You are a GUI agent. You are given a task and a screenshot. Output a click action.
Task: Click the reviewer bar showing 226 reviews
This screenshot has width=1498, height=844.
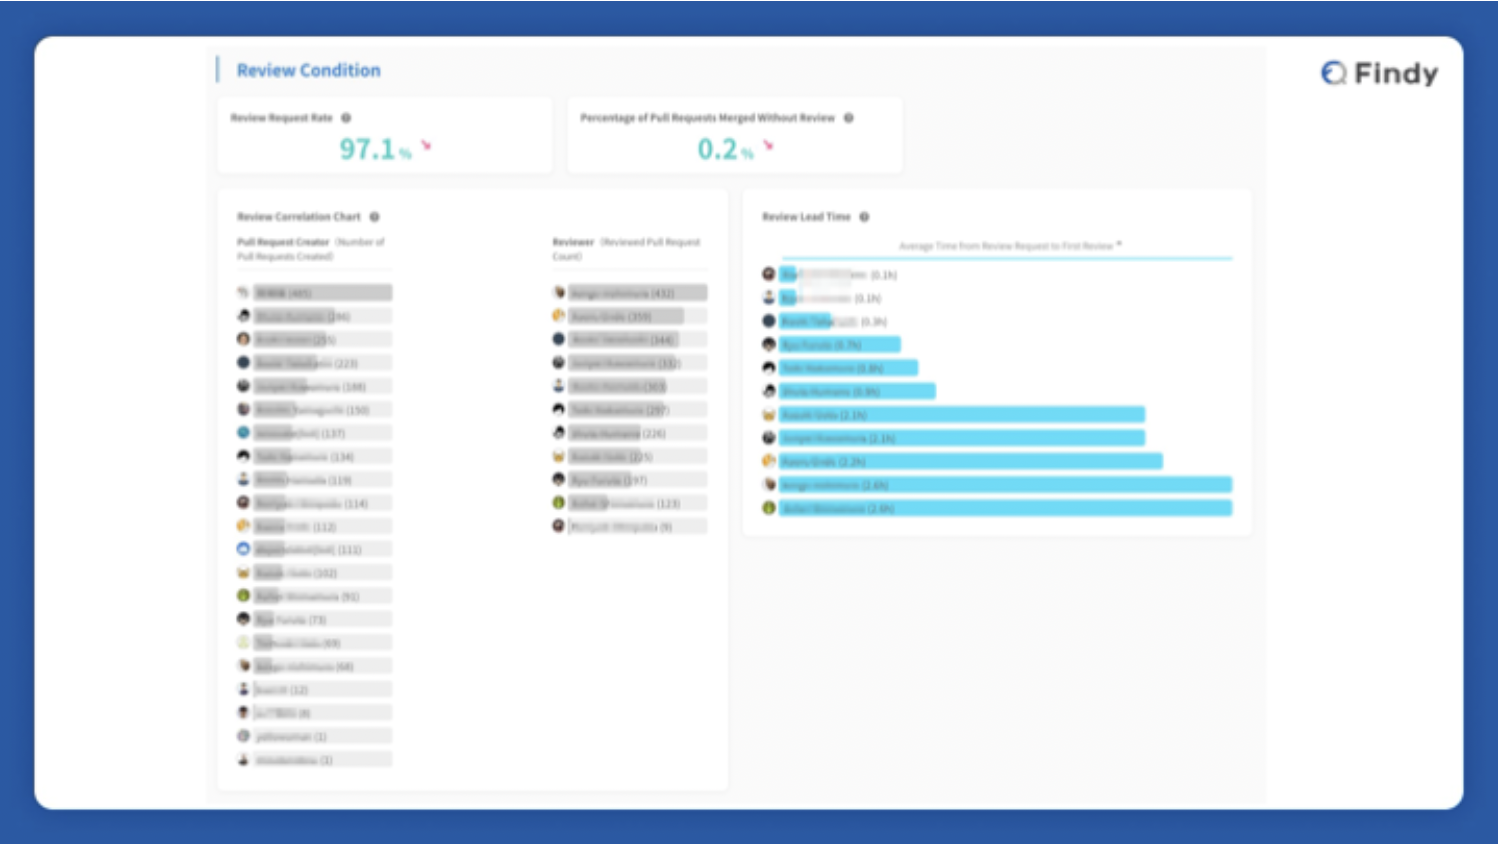(x=637, y=433)
